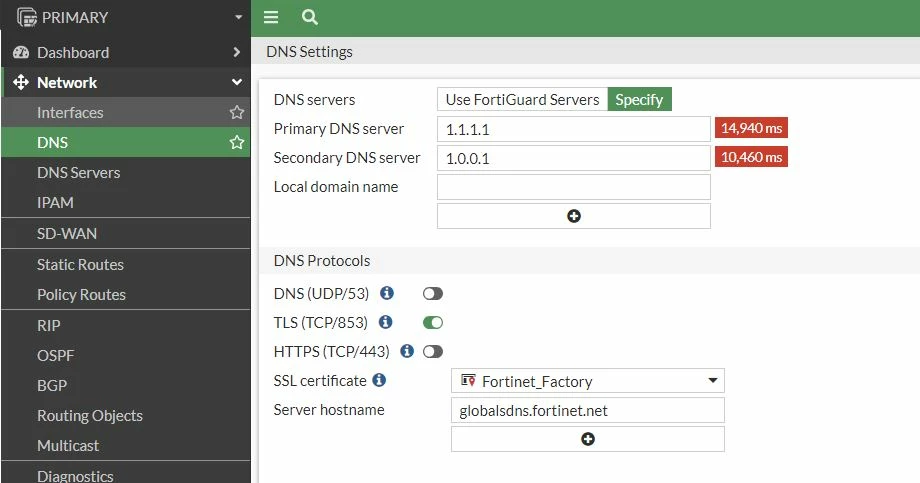This screenshot has width=920, height=483.
Task: Open the RIP menu item
Action: pyautogui.click(x=126, y=326)
